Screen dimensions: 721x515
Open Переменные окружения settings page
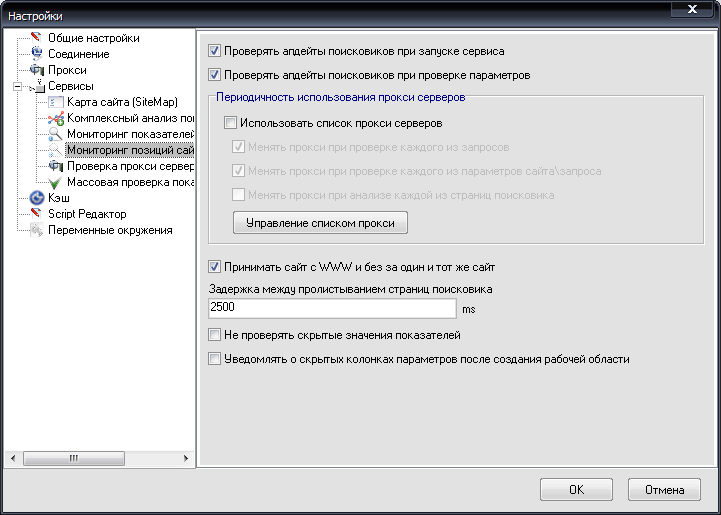(110, 230)
